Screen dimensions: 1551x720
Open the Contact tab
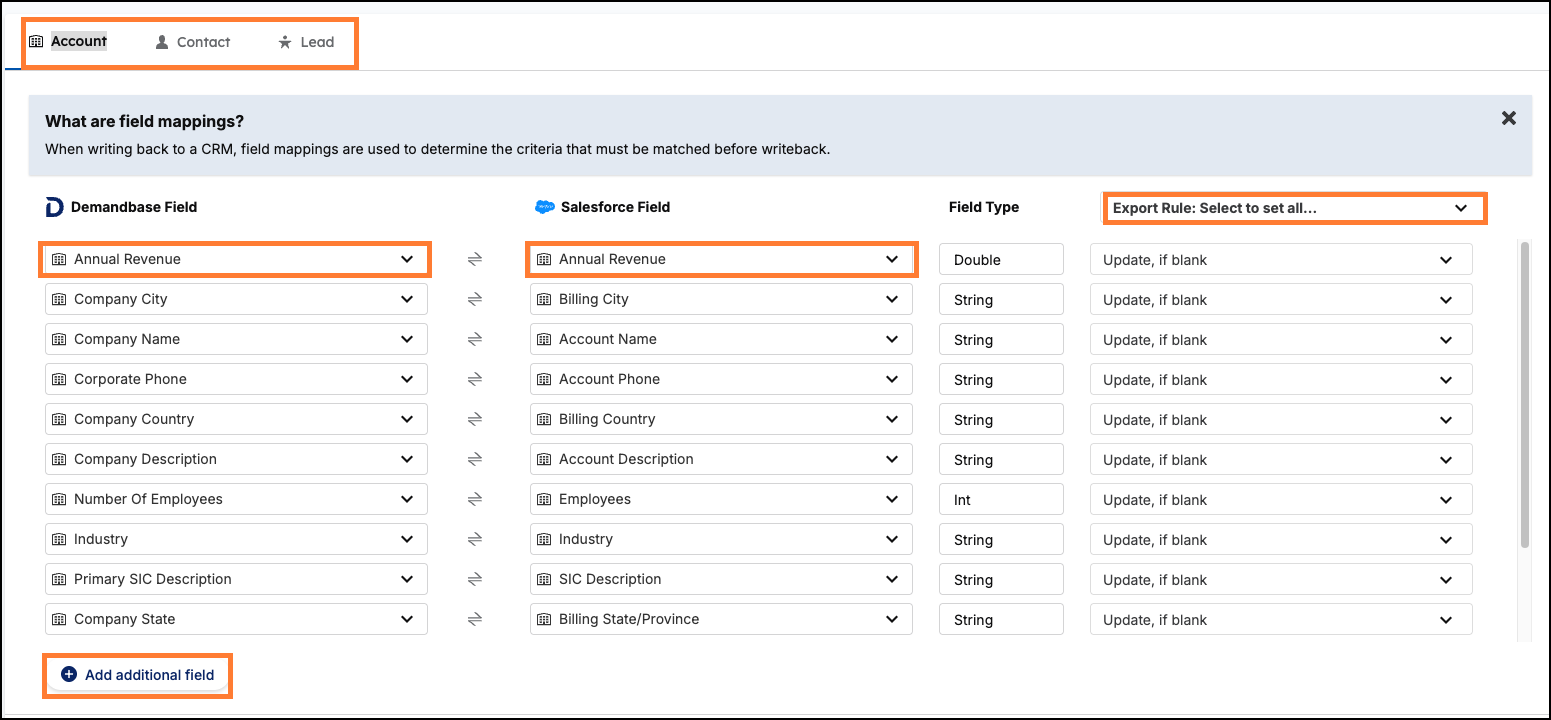(193, 42)
